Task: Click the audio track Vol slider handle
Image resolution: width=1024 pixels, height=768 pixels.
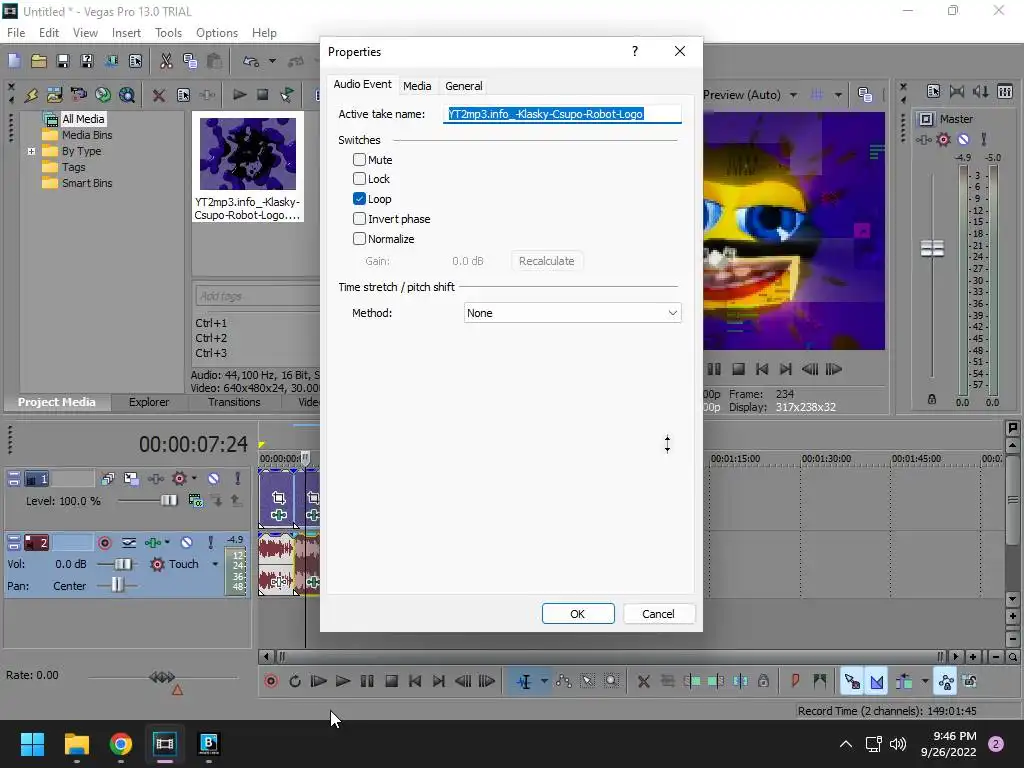Action: [x=123, y=564]
